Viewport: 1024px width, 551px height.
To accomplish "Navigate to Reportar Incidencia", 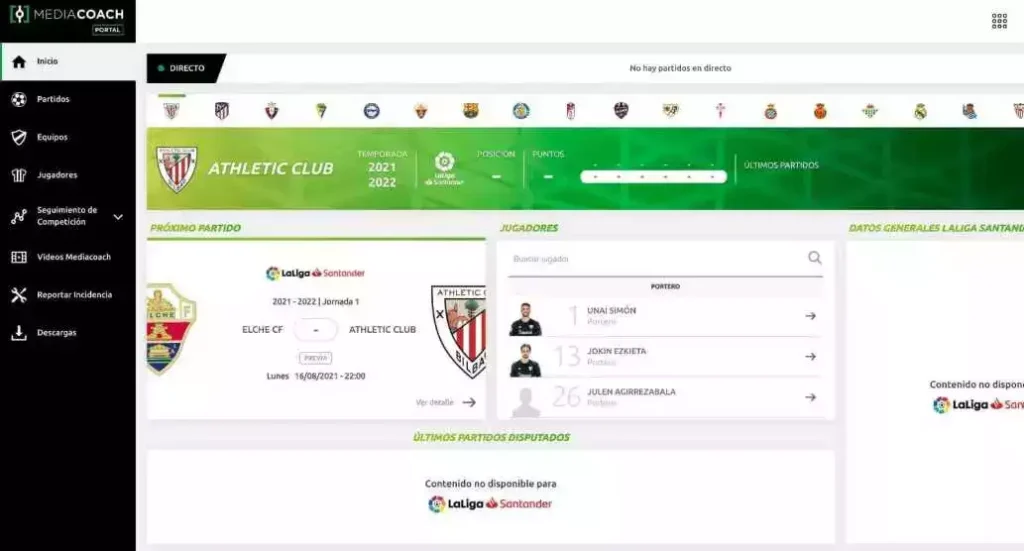I will pyautogui.click(x=74, y=295).
